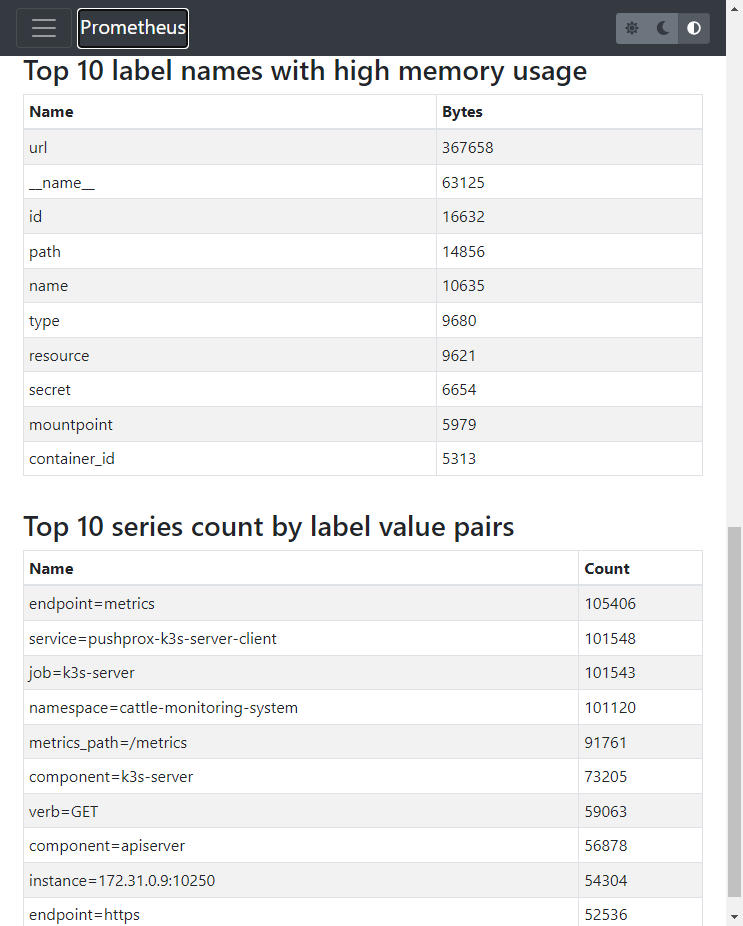Open the hamburger navigation menu
The image size is (743, 926).
coord(43,28)
